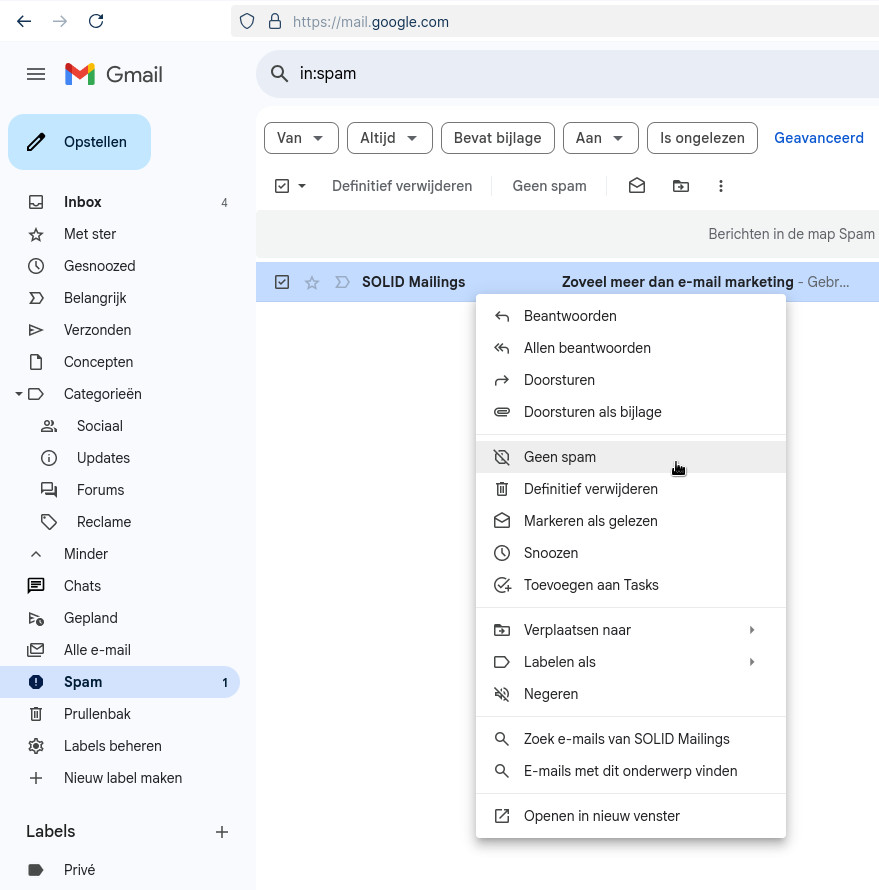Click plus icon beside Labels heading
The width and height of the screenshot is (879, 890).
(222, 832)
